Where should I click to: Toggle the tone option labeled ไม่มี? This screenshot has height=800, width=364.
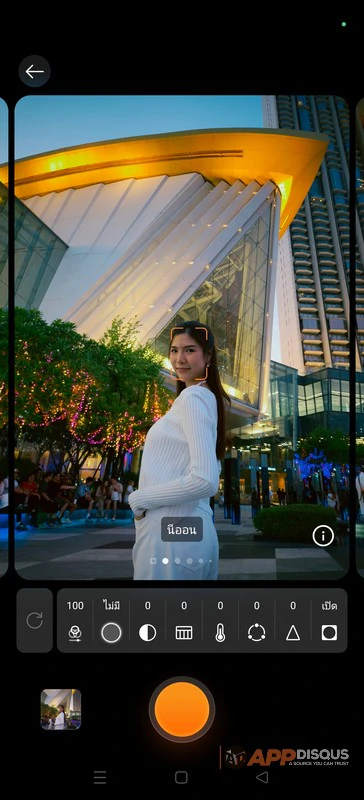111,621
